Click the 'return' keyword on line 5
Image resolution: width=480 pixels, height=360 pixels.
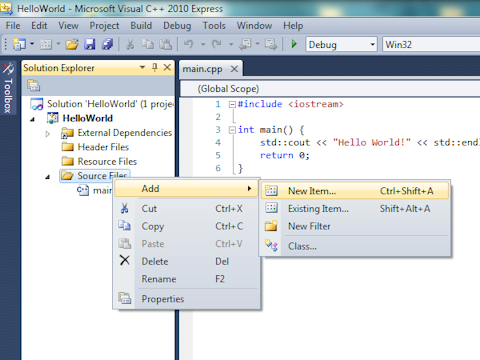pos(277,155)
